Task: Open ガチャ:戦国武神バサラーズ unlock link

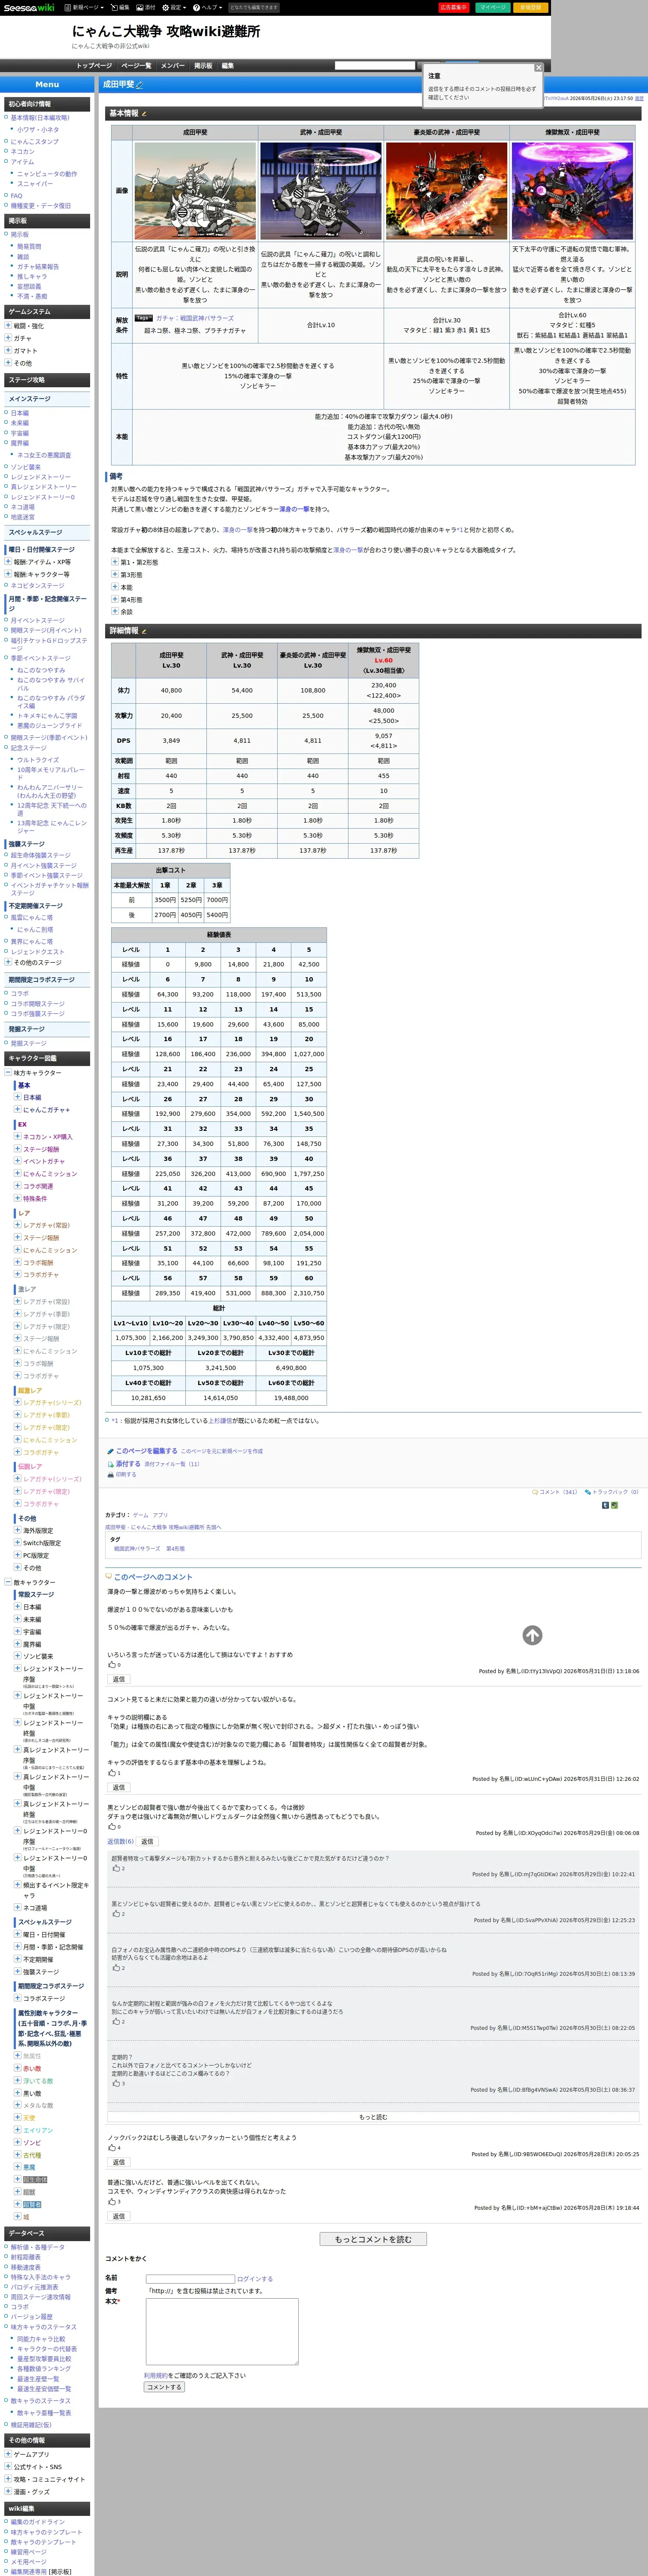Action: point(195,318)
